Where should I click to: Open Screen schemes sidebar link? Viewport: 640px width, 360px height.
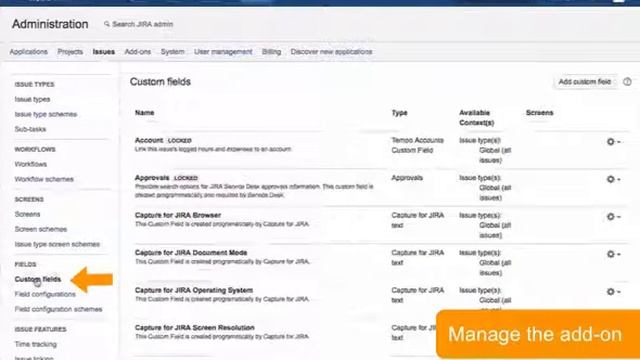click(41, 229)
